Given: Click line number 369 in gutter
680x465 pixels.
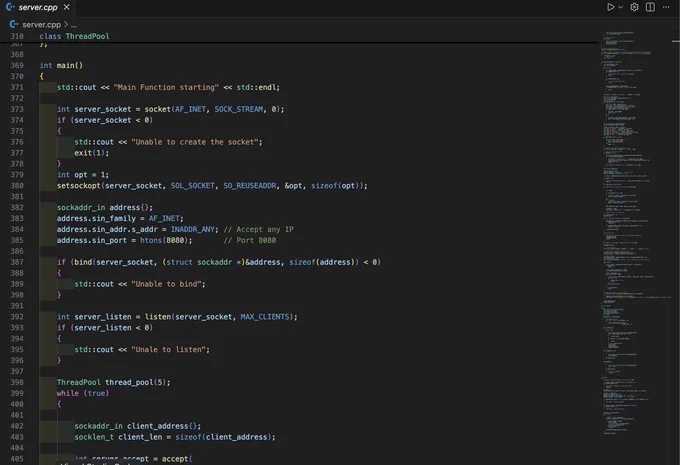Looking at the screenshot, I should (x=17, y=65).
